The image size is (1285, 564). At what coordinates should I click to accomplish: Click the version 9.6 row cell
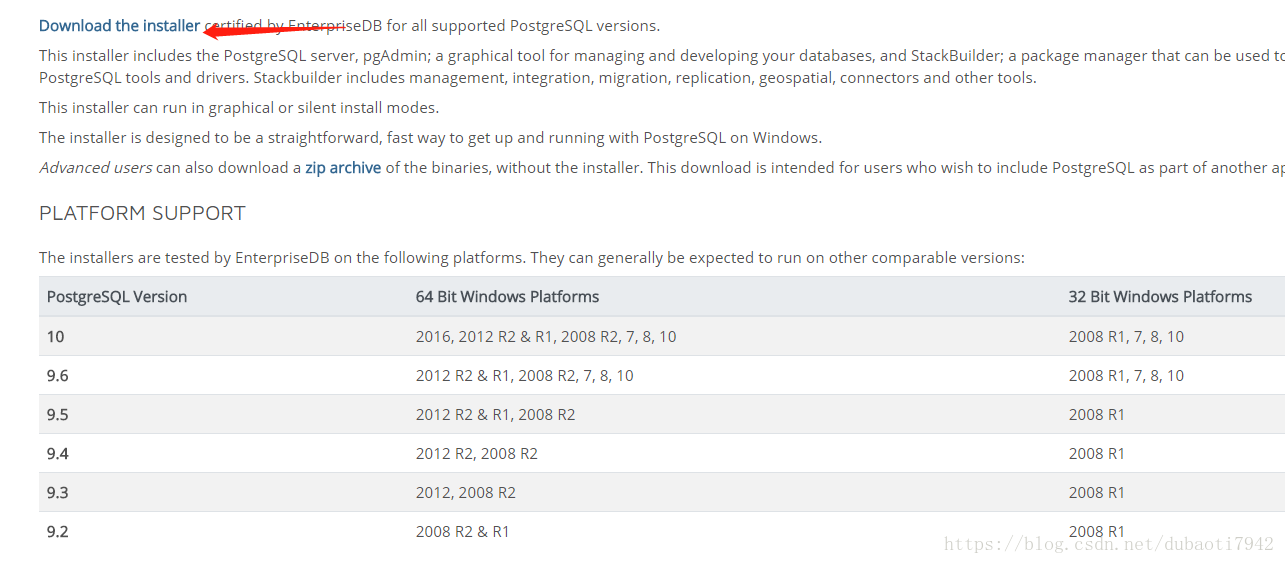pyautogui.click(x=58, y=376)
